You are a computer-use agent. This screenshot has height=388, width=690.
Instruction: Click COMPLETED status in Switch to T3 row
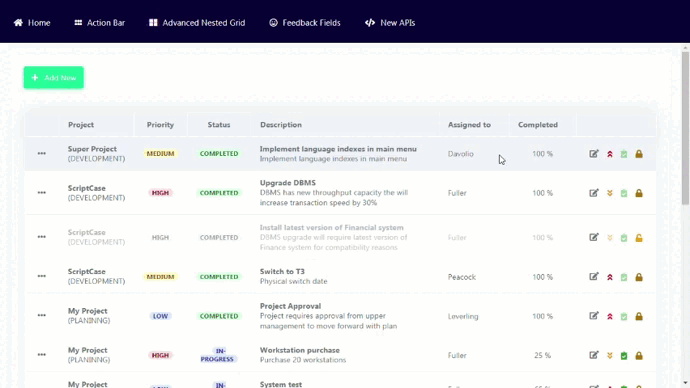tap(219, 277)
